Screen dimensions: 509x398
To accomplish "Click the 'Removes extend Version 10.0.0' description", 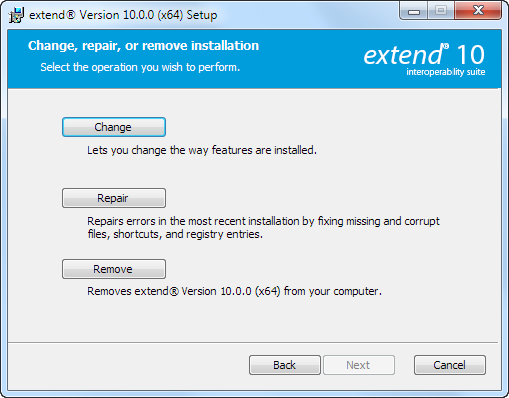I will tap(234, 291).
